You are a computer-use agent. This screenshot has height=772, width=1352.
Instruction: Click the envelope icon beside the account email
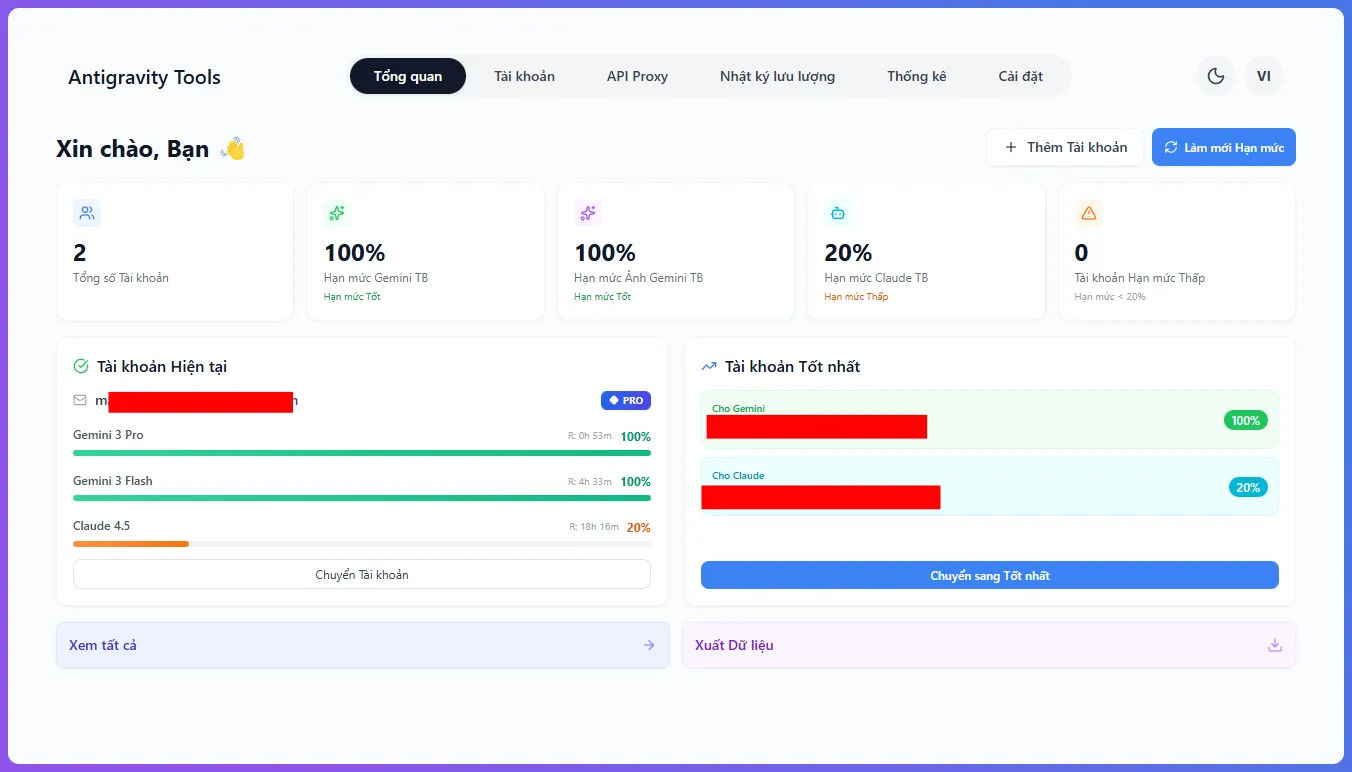click(79, 400)
